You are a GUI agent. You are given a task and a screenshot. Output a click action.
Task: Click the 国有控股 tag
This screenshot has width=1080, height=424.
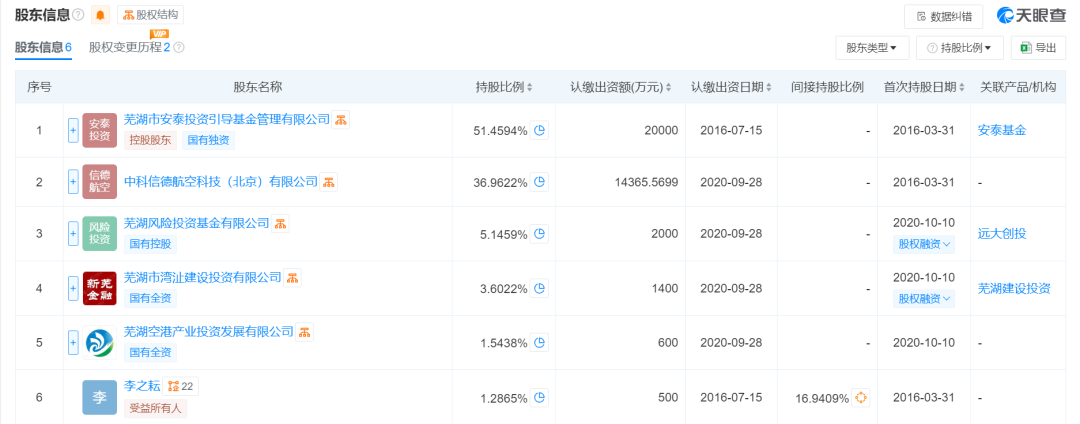pyautogui.click(x=150, y=244)
